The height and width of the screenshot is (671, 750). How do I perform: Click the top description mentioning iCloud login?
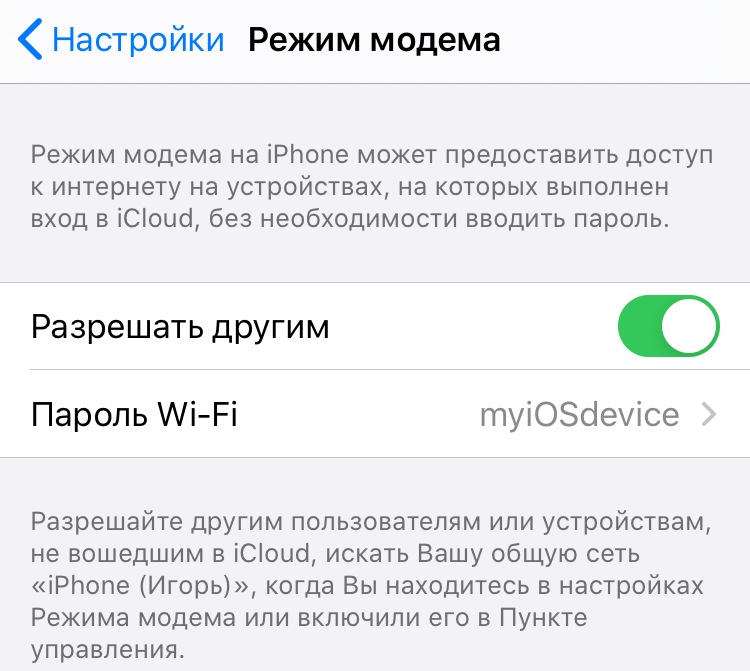[x=372, y=187]
